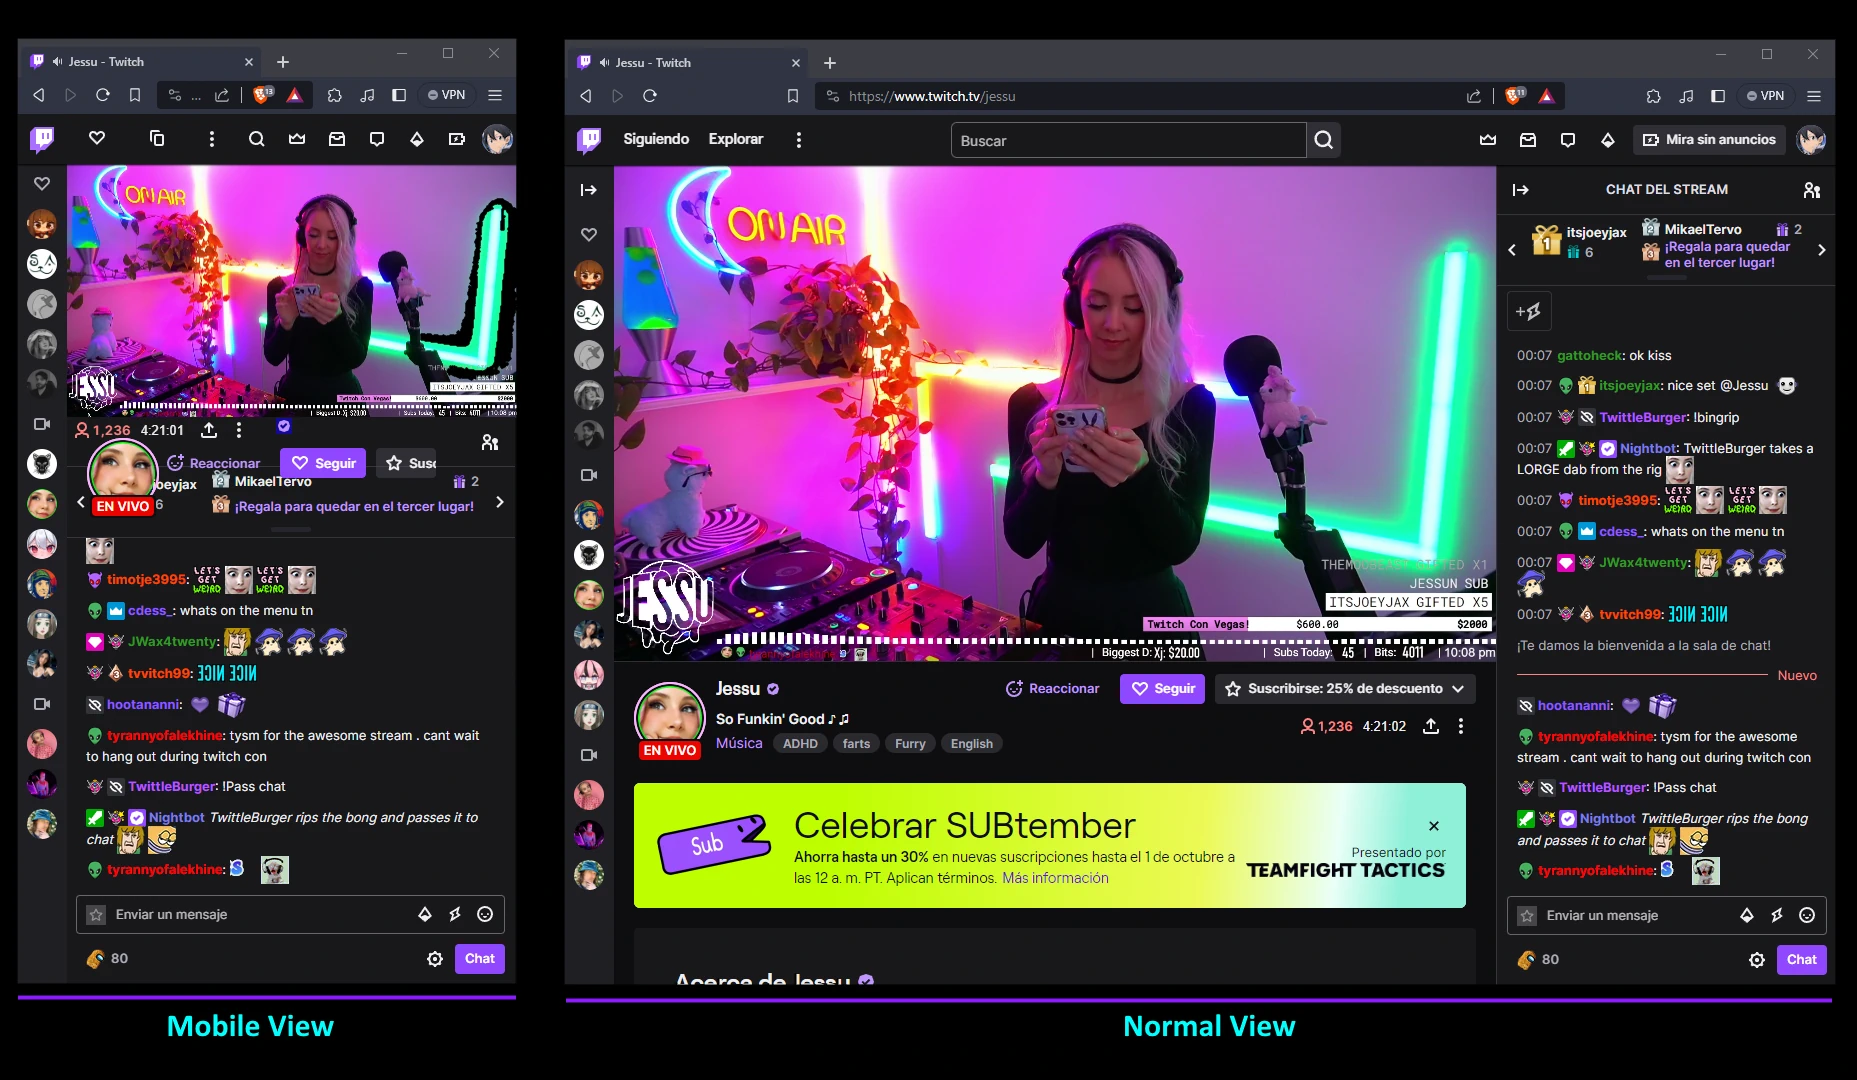This screenshot has height=1080, width=1857.
Task: Toggle sidebar panel in Mobile View browser toolbar
Action: (x=399, y=95)
